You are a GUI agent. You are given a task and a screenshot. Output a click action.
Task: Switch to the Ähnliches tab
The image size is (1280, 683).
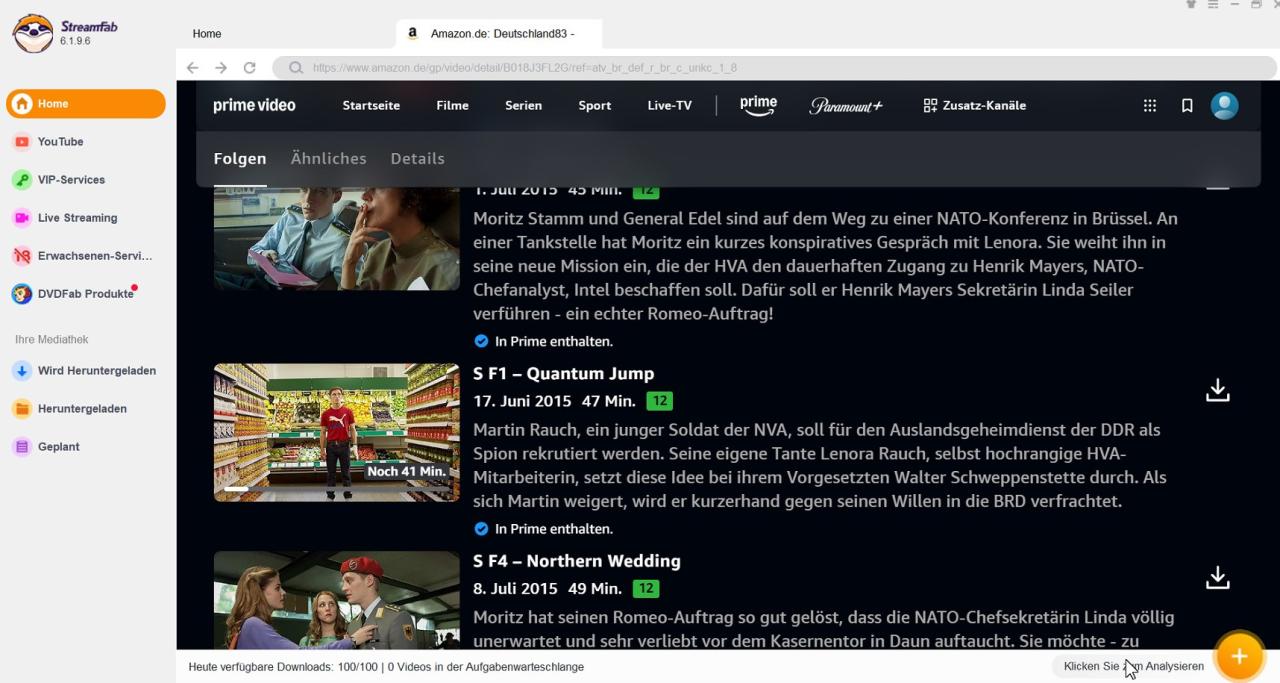tap(328, 158)
